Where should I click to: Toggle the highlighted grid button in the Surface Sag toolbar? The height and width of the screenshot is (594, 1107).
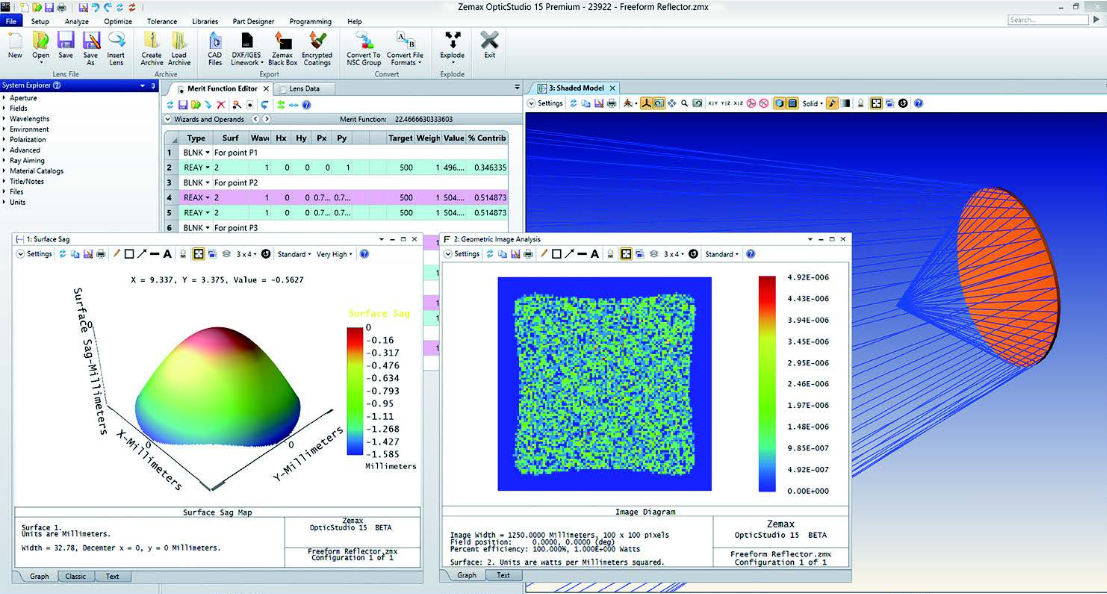(x=198, y=254)
